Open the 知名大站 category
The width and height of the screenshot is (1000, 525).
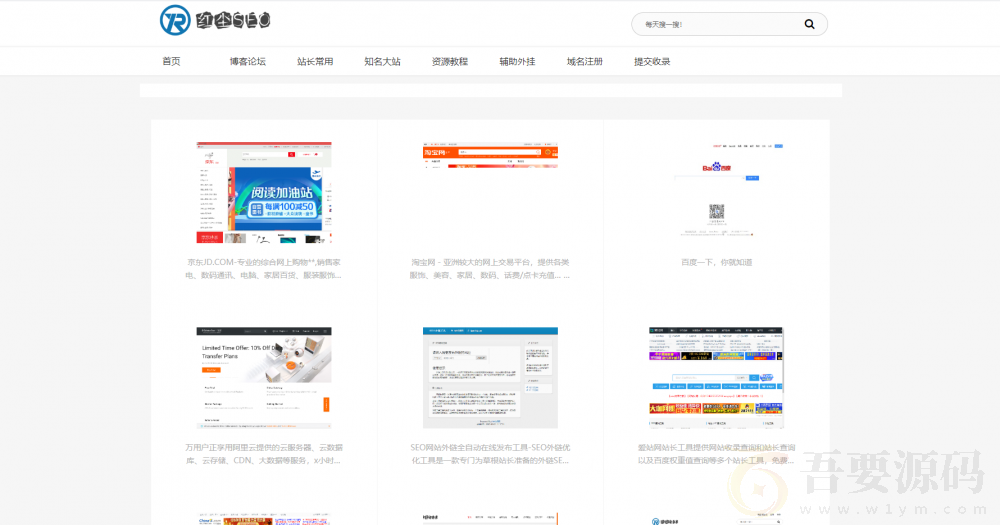(x=382, y=61)
